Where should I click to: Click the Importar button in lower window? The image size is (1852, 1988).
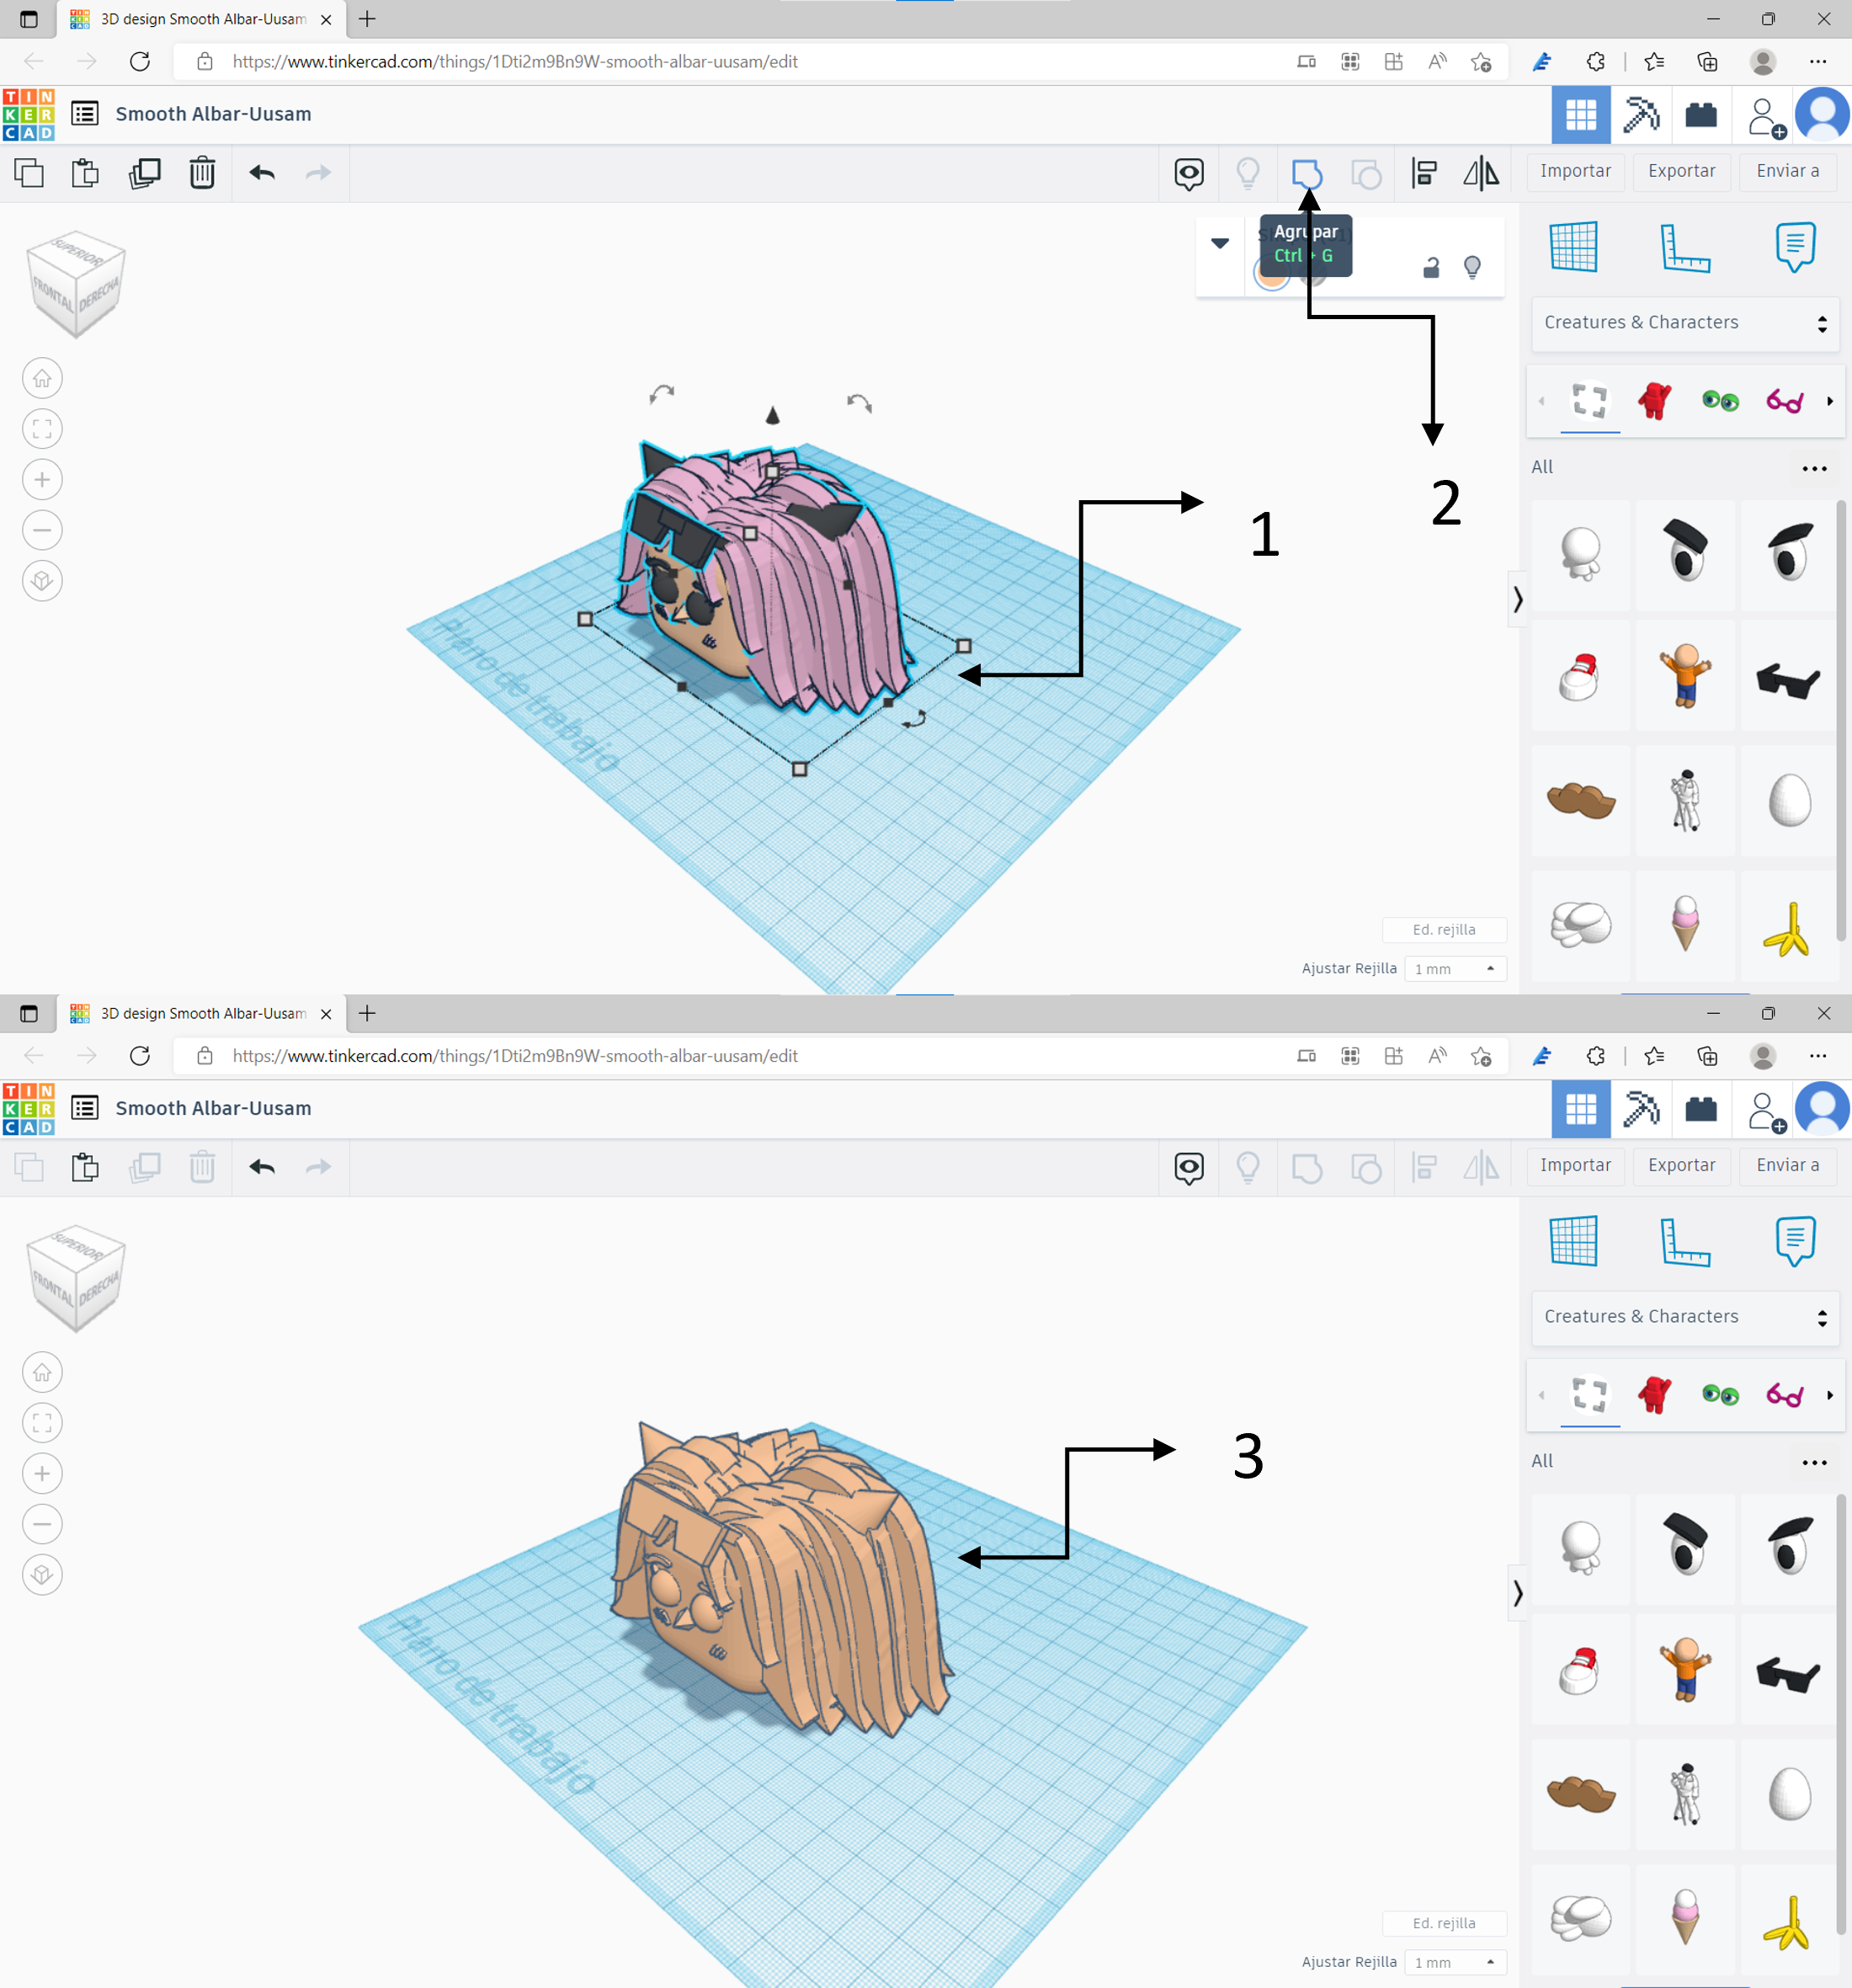pyautogui.click(x=1575, y=1165)
